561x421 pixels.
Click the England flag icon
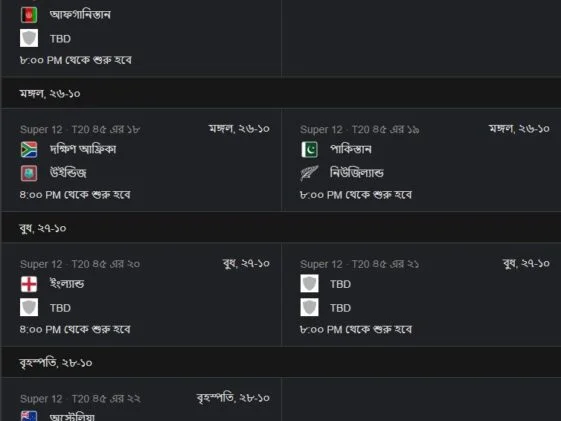coord(29,284)
